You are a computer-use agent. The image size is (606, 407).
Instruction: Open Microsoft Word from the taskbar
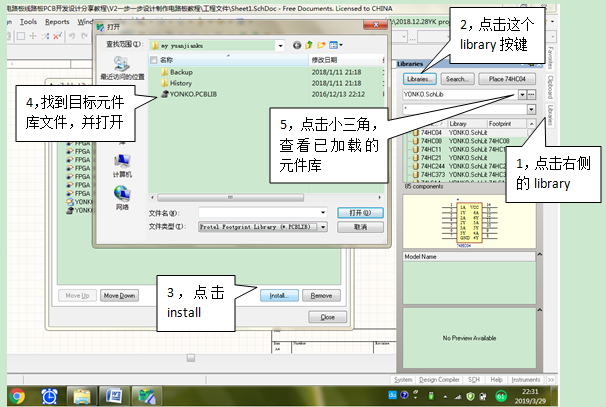point(114,397)
